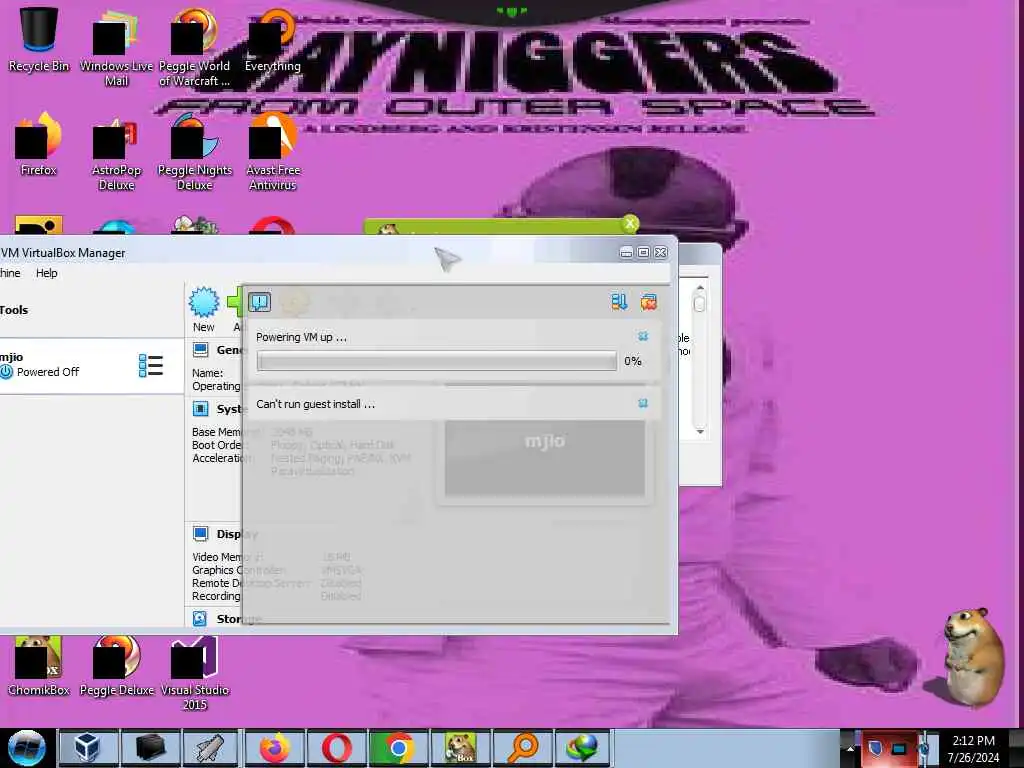The image size is (1024, 768).
Task: Close the green popup with its X button
Action: point(630,224)
